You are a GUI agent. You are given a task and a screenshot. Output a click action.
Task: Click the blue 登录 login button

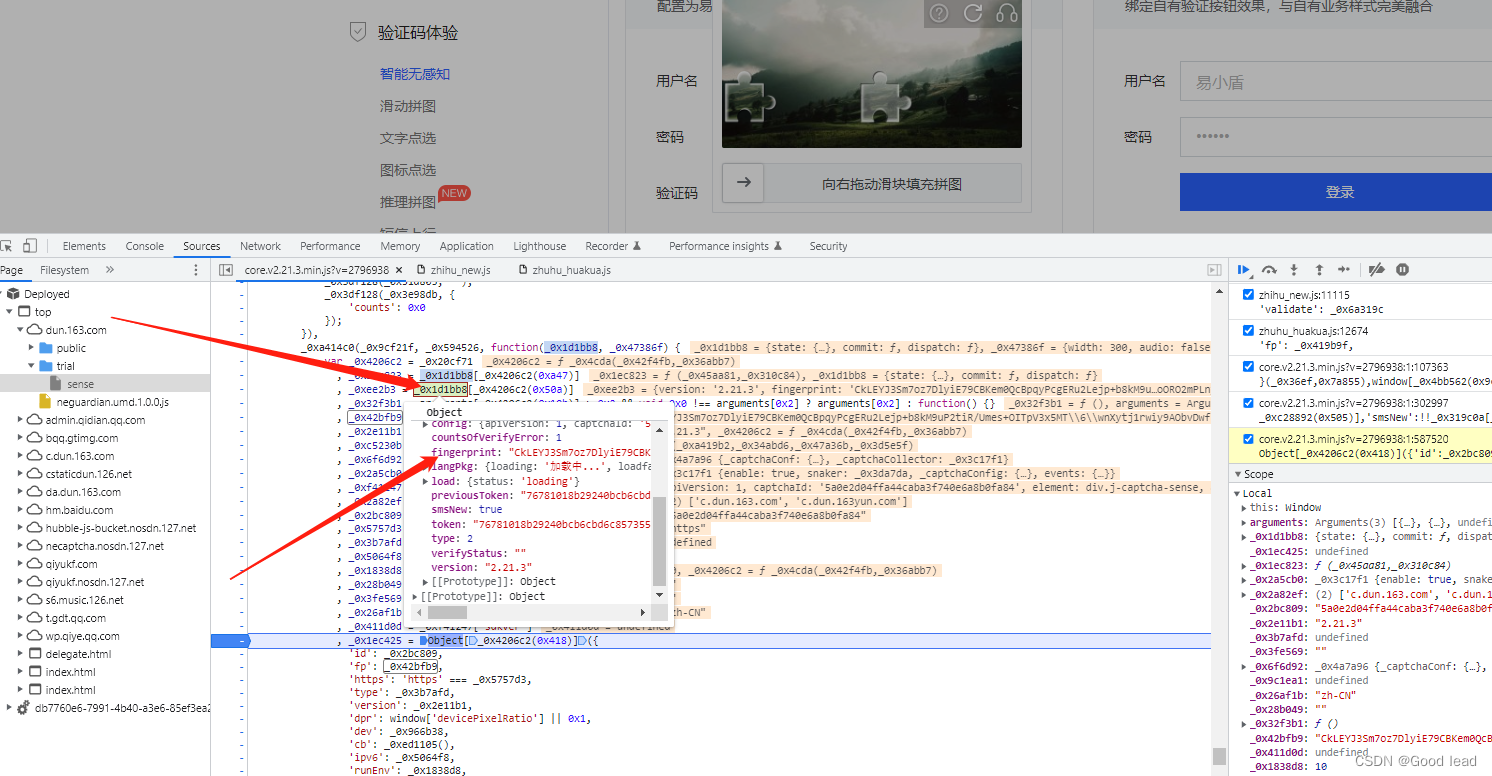tap(1336, 192)
